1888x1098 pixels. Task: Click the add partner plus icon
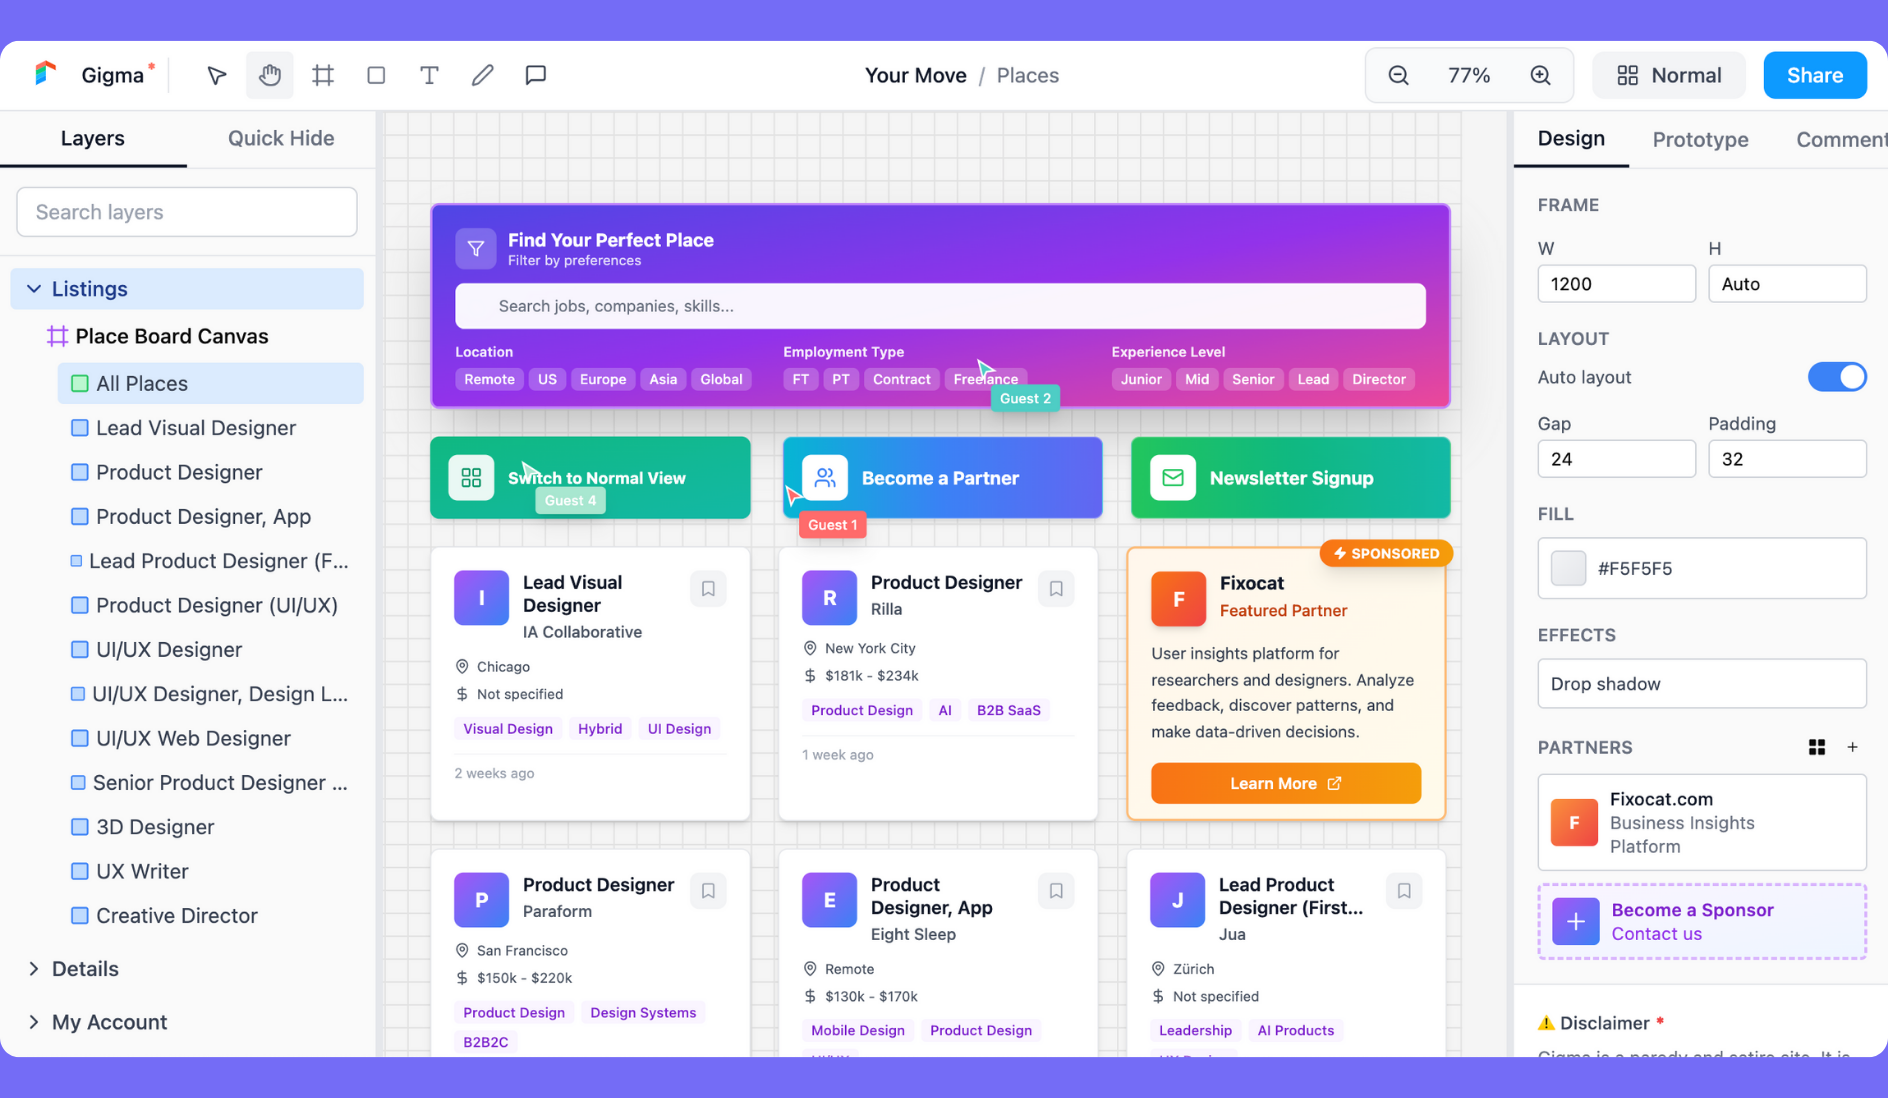pyautogui.click(x=1853, y=747)
